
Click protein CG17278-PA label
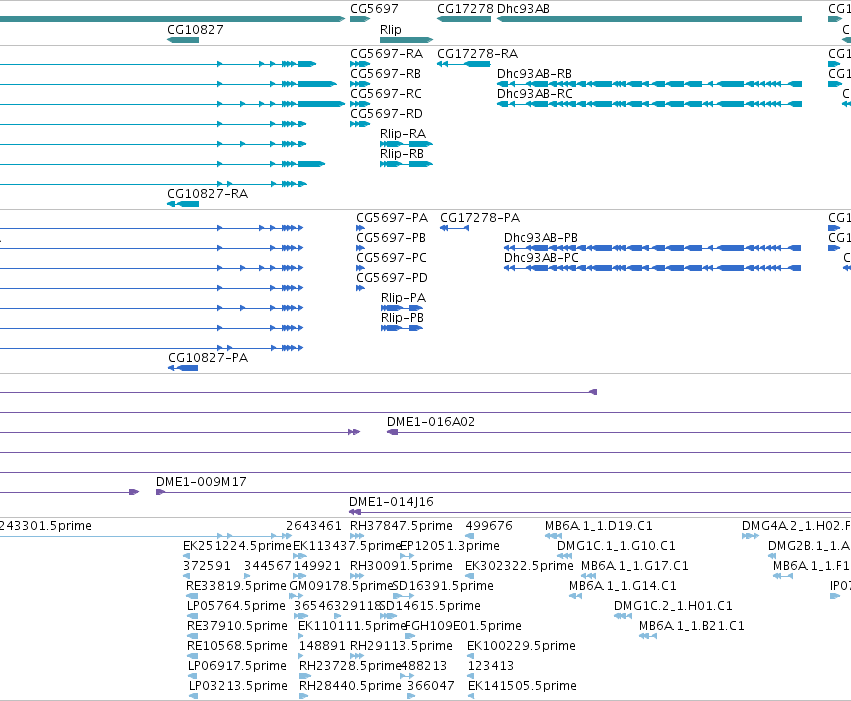480,218
